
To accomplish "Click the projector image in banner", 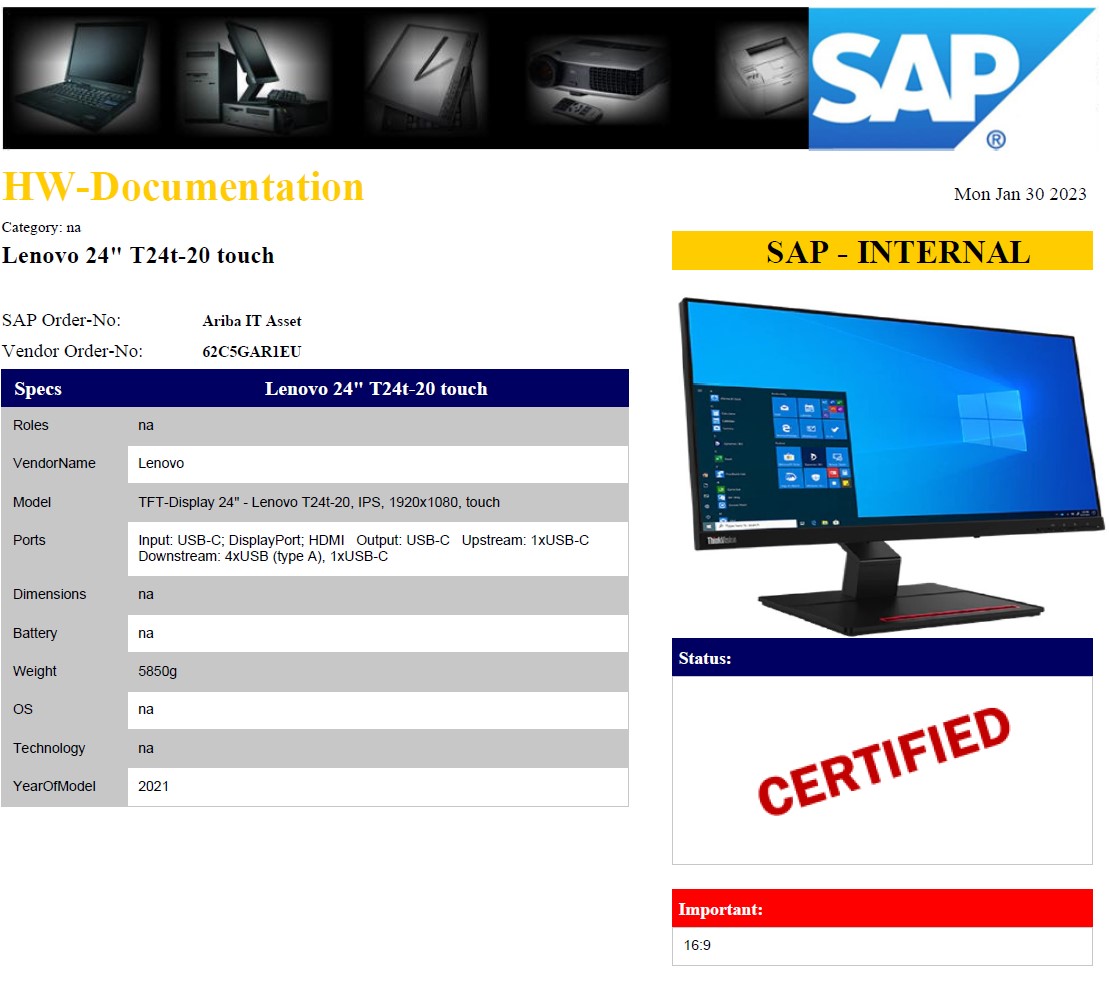I will [599, 79].
